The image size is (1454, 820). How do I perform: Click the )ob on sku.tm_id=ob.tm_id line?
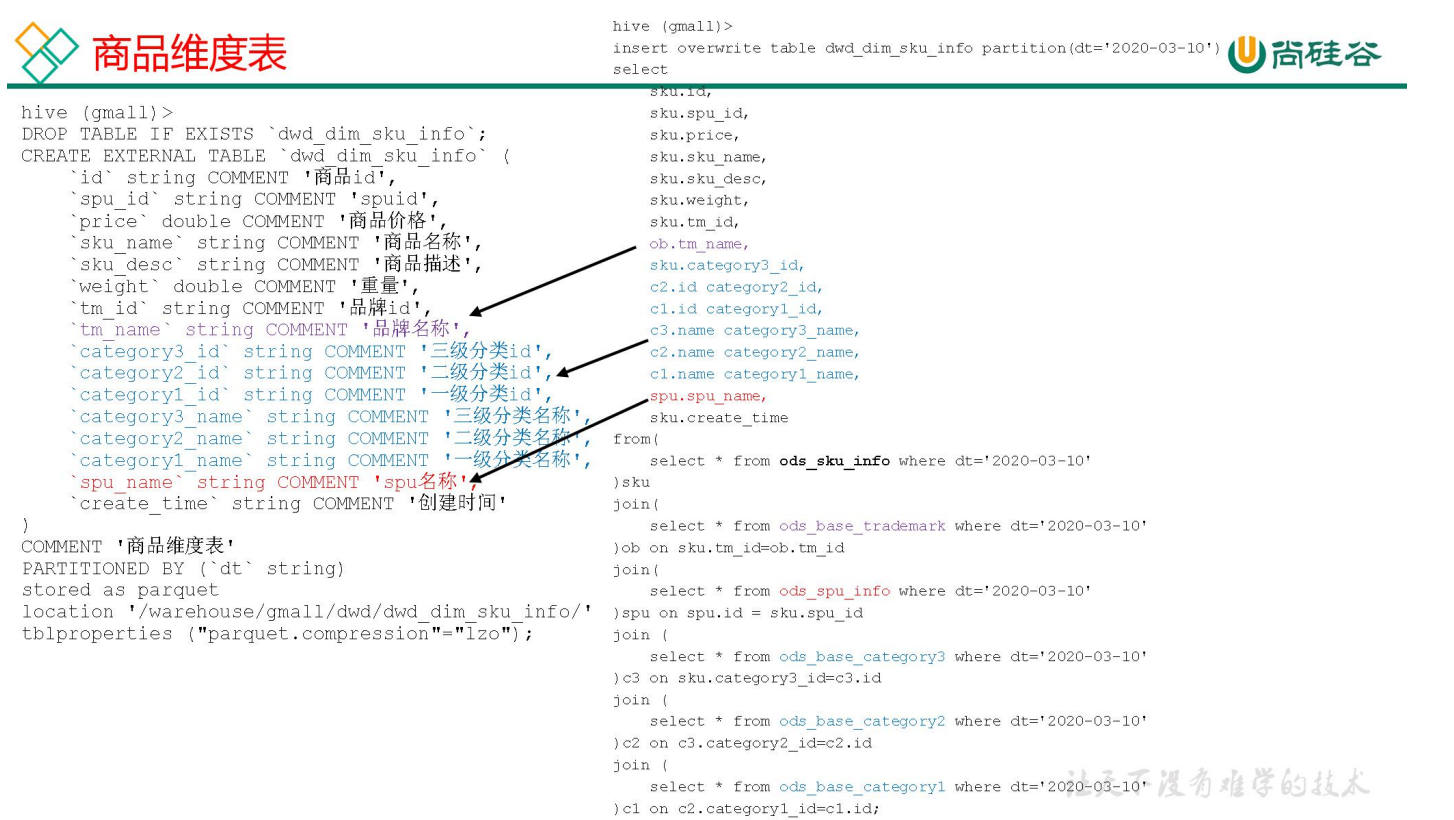click(729, 548)
